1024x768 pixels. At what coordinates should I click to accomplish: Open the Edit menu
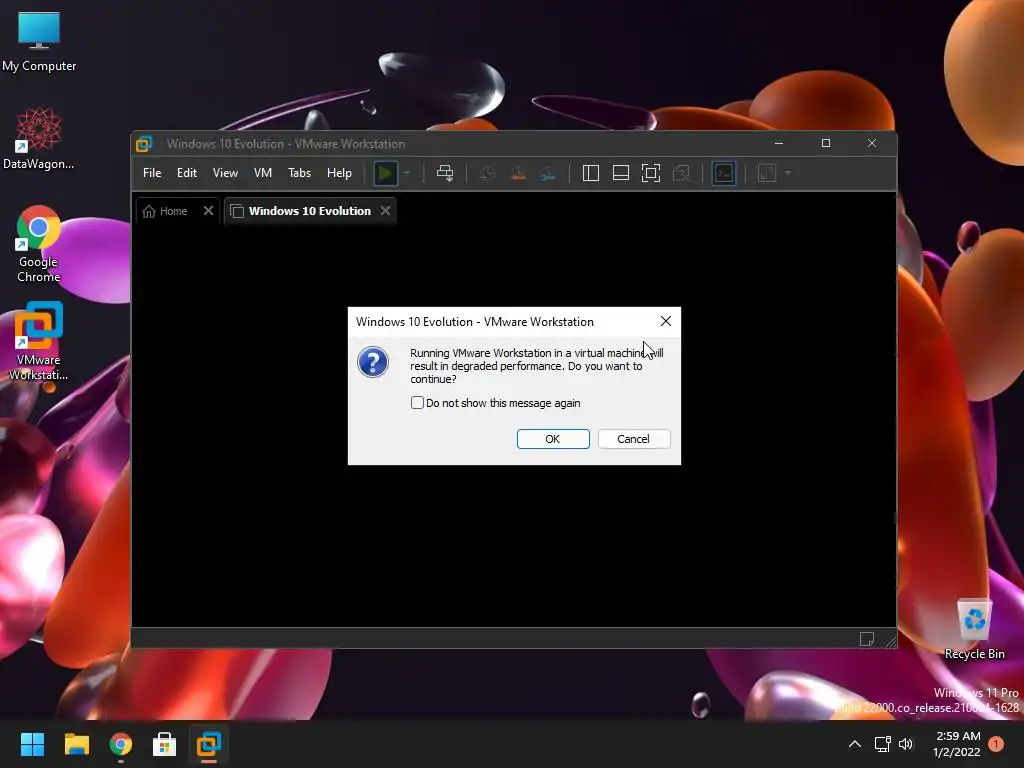(x=187, y=173)
